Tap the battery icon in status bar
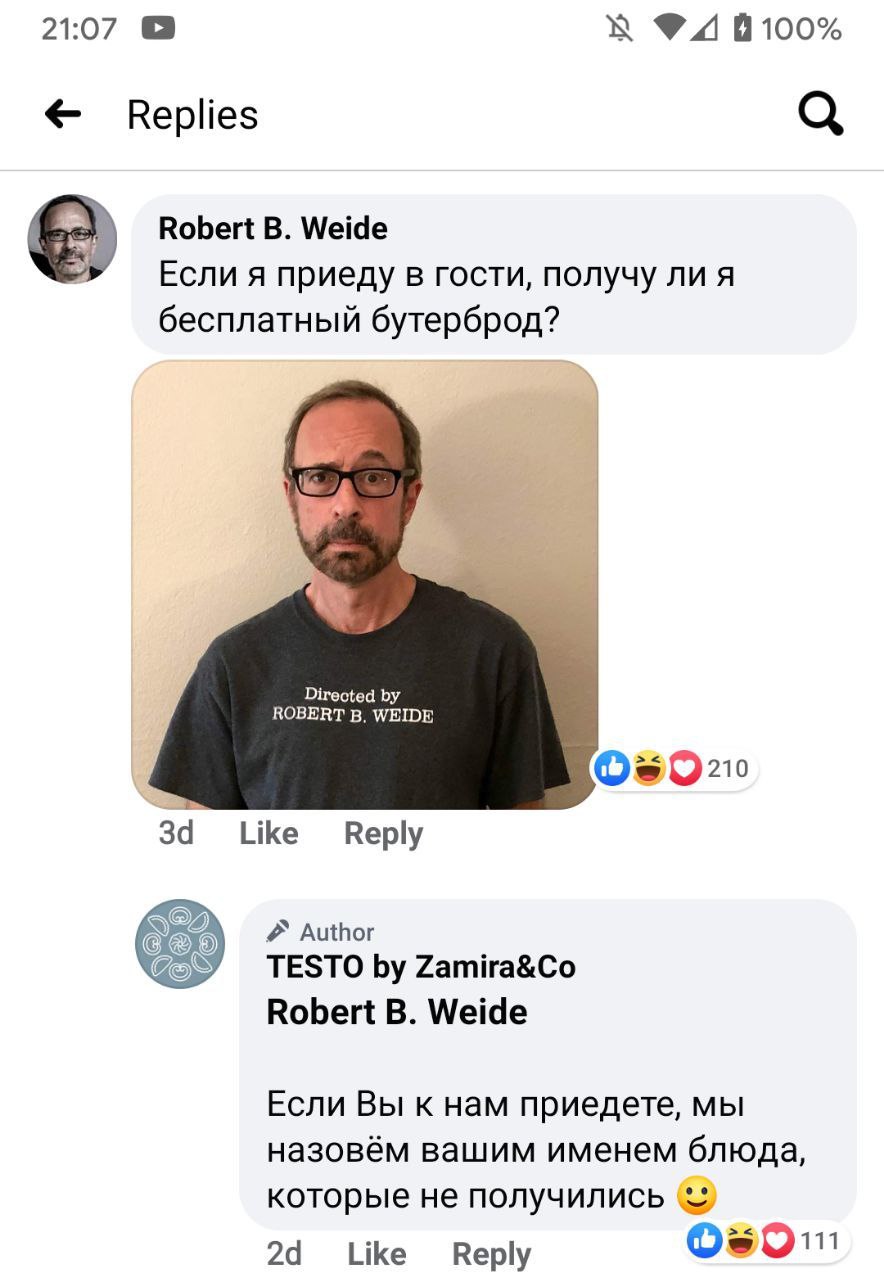This screenshot has height=1280, width=884. pyautogui.click(x=742, y=29)
